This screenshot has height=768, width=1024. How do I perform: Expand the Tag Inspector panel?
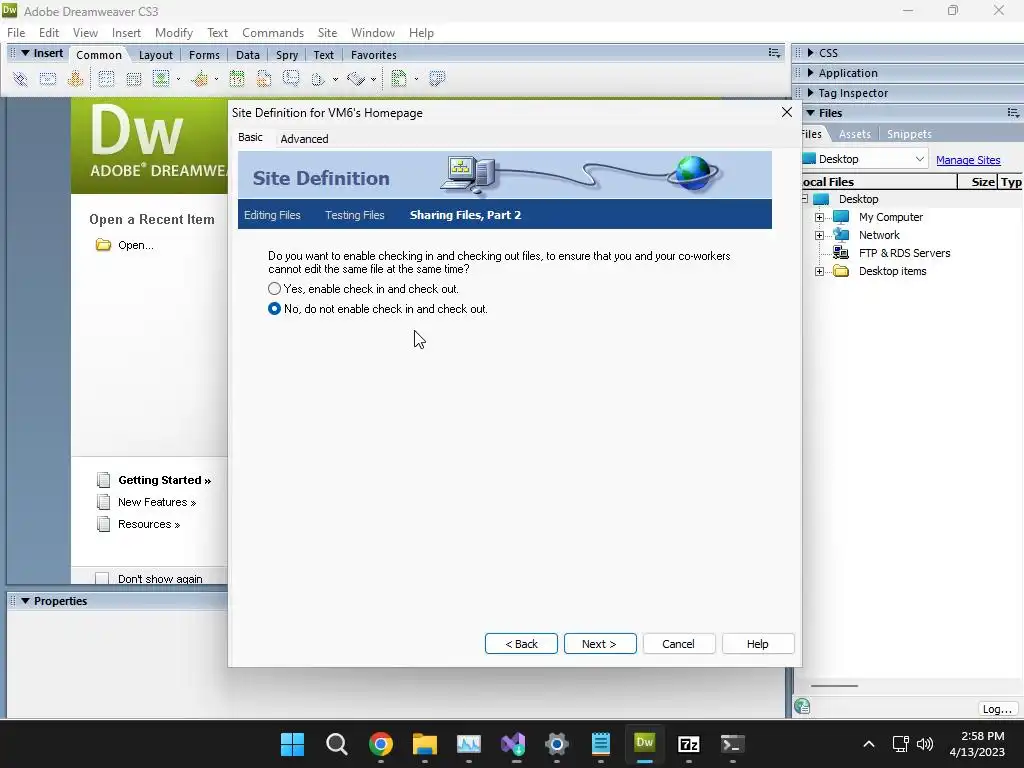pyautogui.click(x=810, y=93)
